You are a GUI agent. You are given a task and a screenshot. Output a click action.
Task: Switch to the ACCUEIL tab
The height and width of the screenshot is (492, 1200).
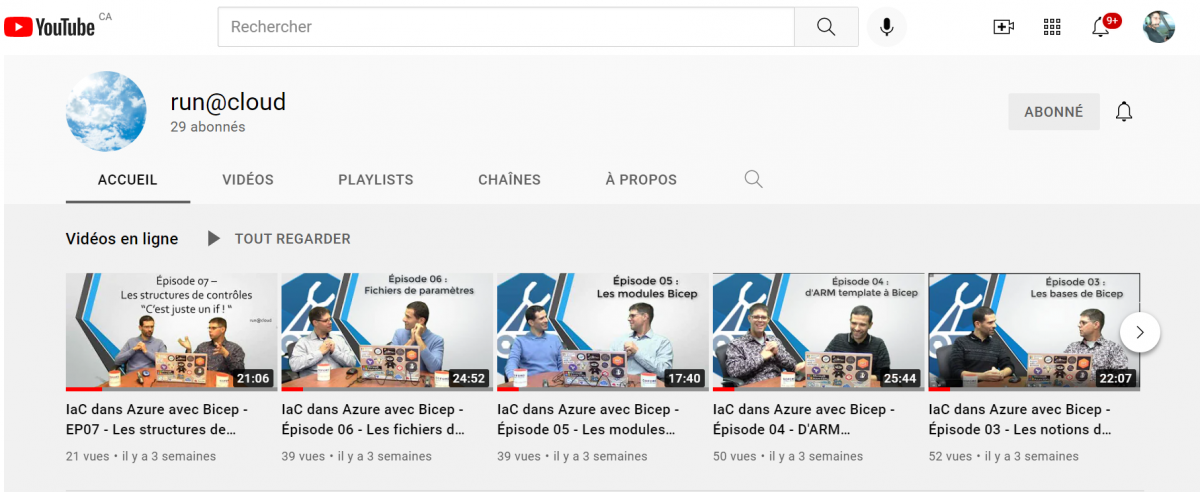point(128,180)
